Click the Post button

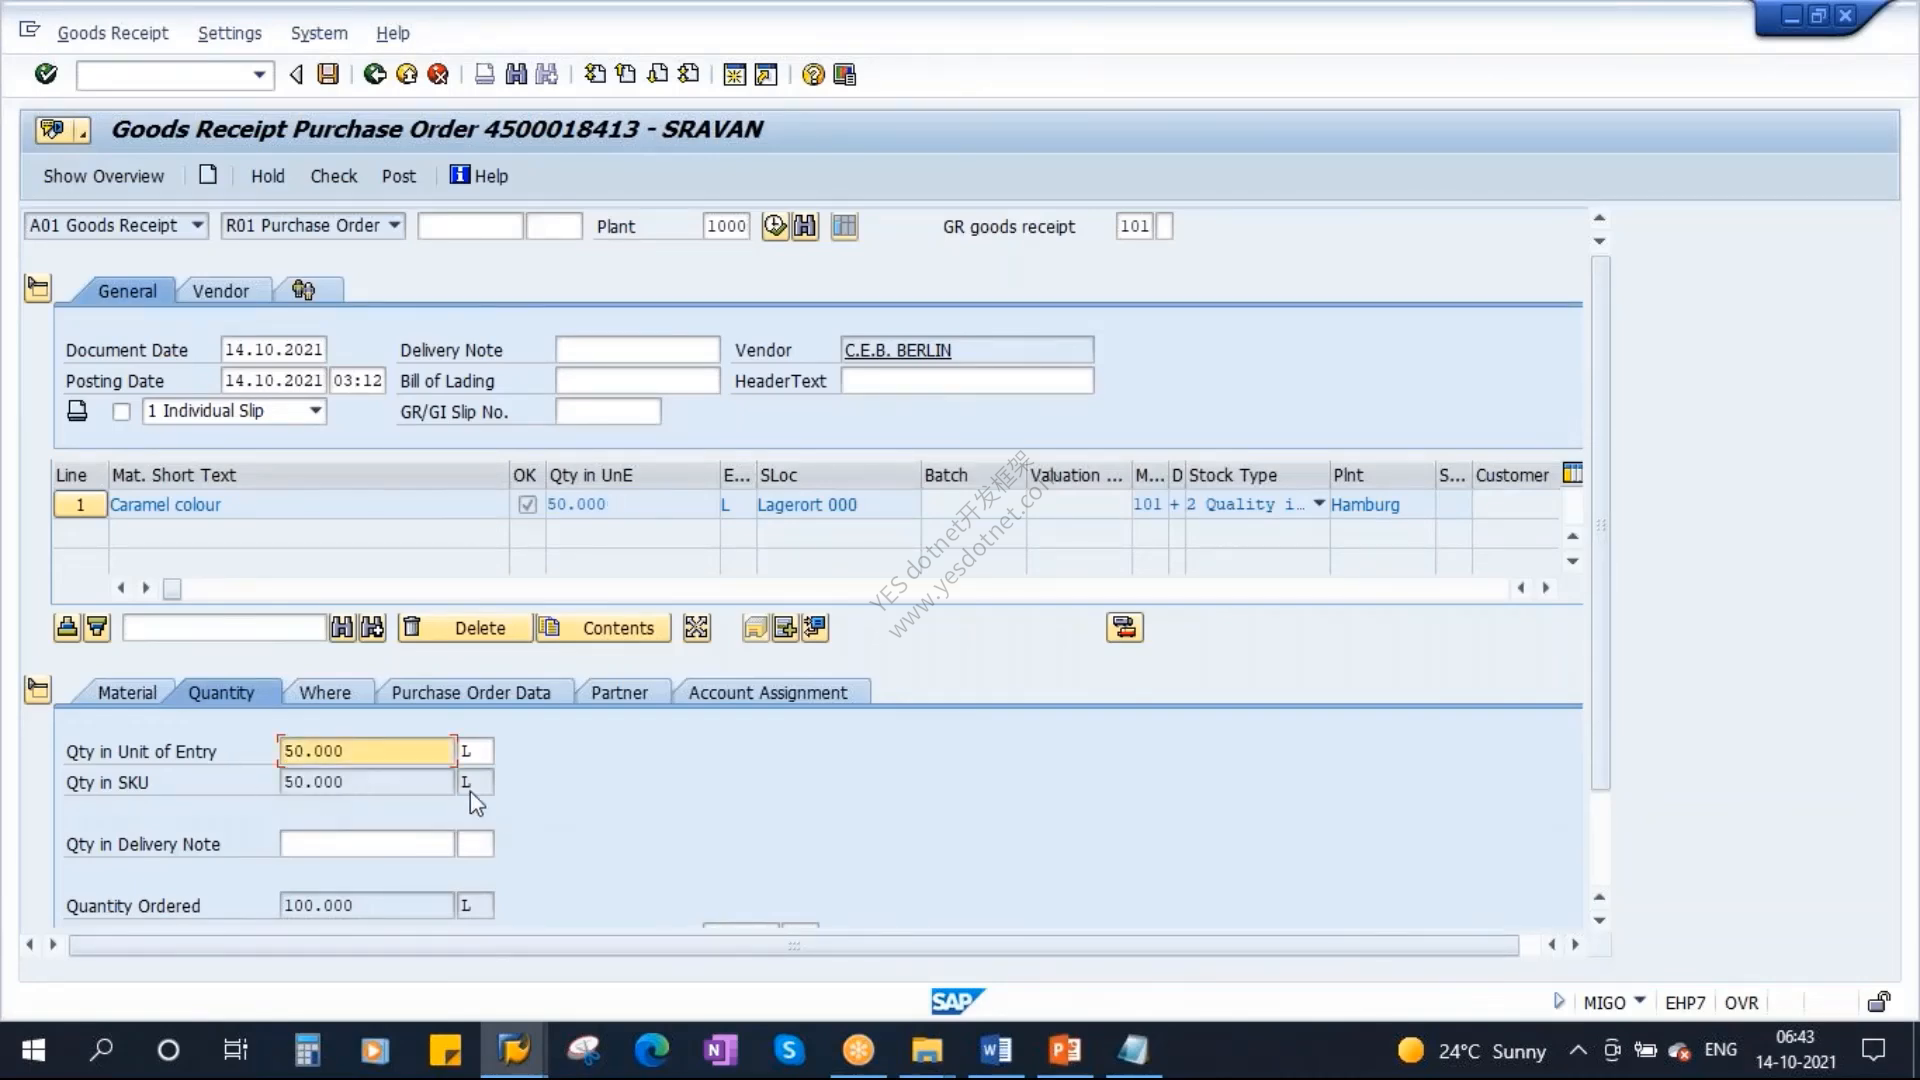[x=399, y=176]
